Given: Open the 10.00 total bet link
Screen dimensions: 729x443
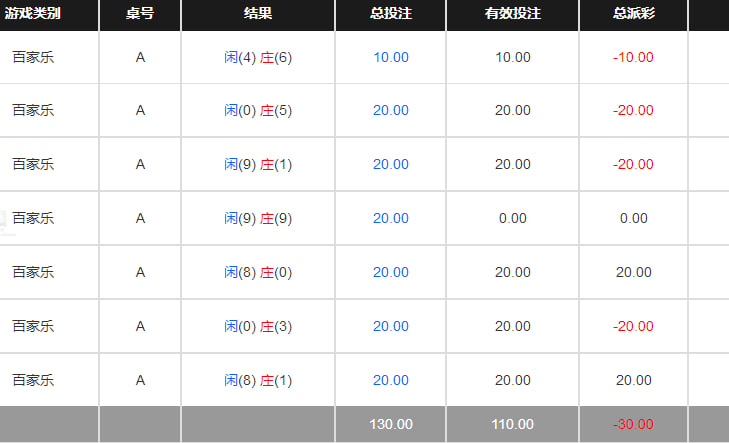Looking at the screenshot, I should click(x=391, y=57).
